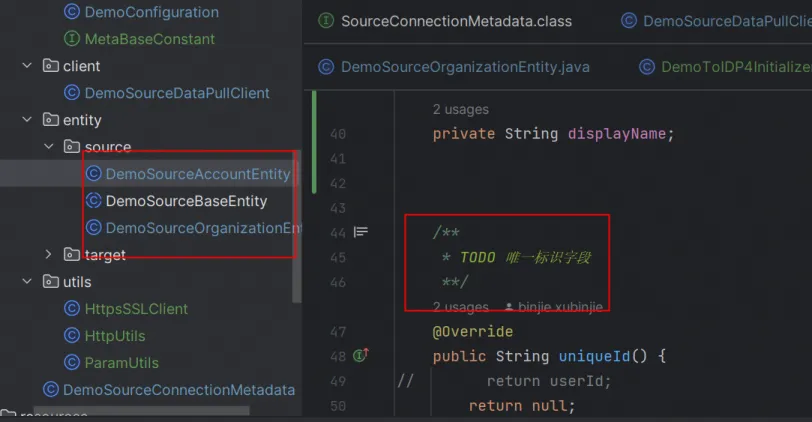This screenshot has height=422, width=812.
Task: Open DemoSourceConnectionMetadata in tree
Action: tap(179, 389)
